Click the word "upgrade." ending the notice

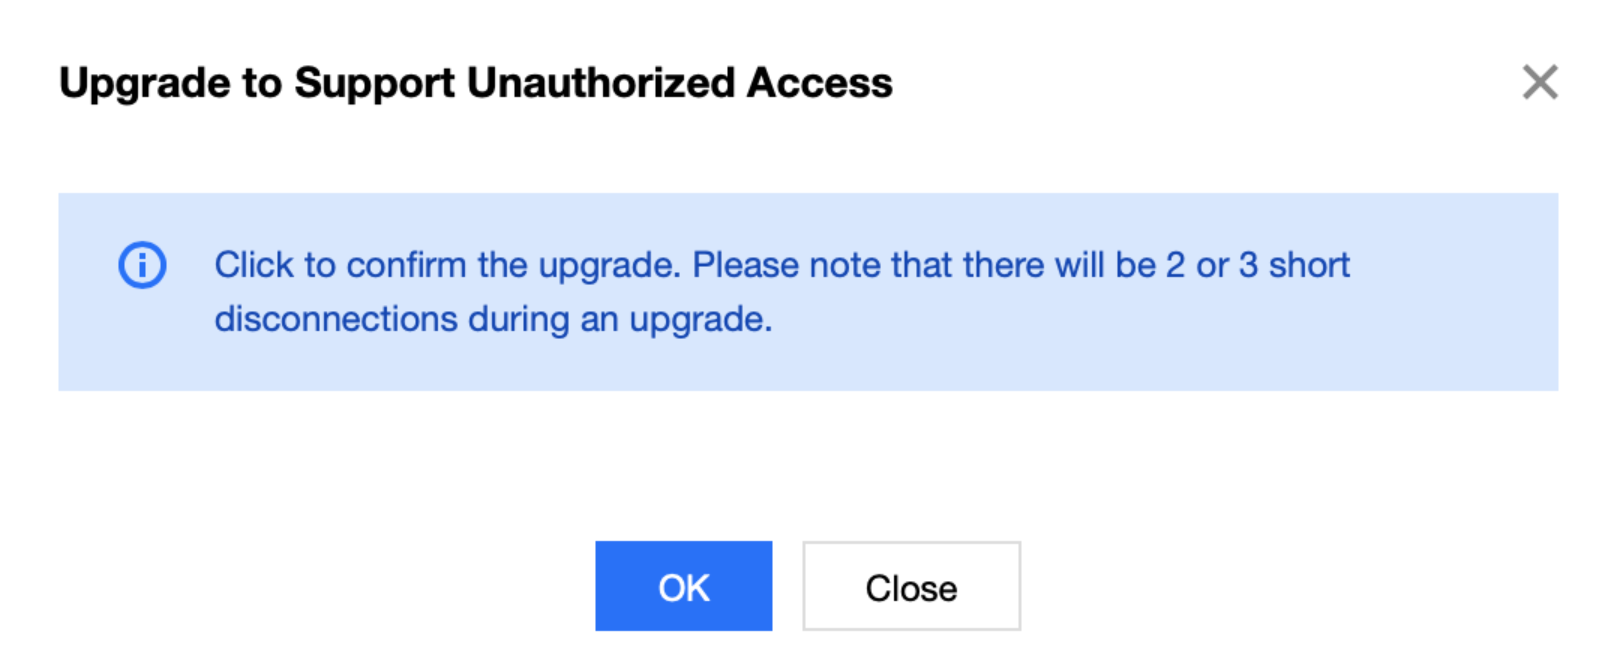(x=700, y=320)
